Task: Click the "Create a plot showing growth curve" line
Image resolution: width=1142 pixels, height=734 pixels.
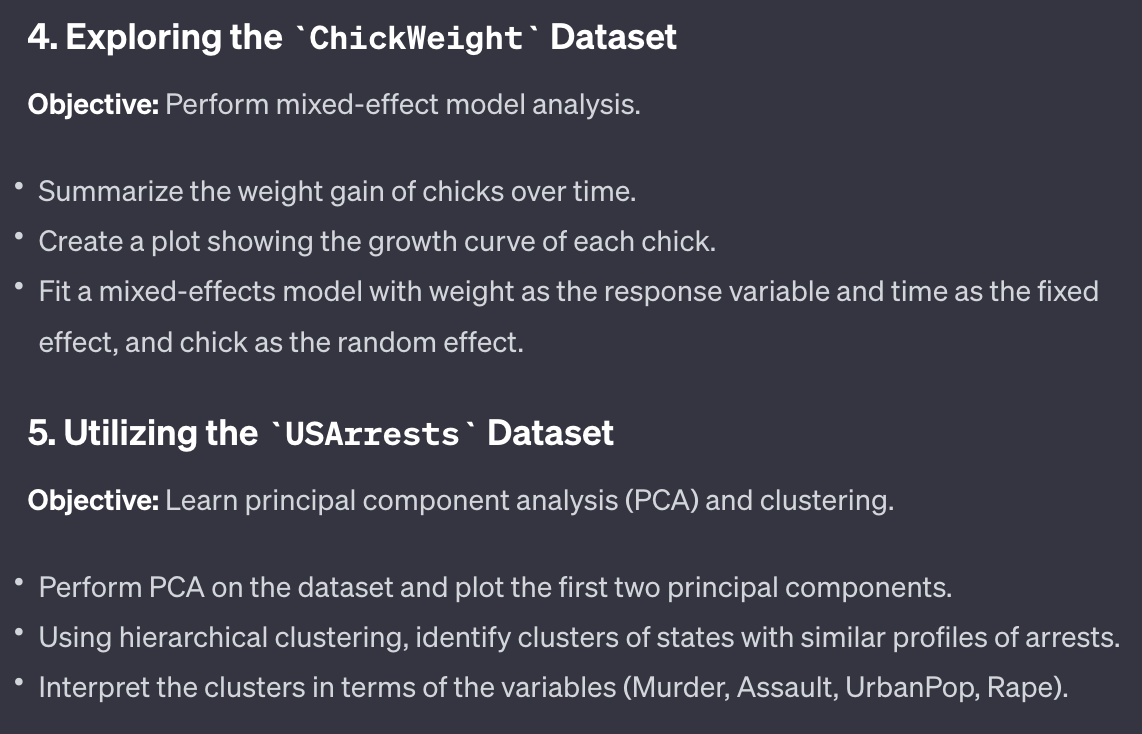Action: click(x=377, y=241)
